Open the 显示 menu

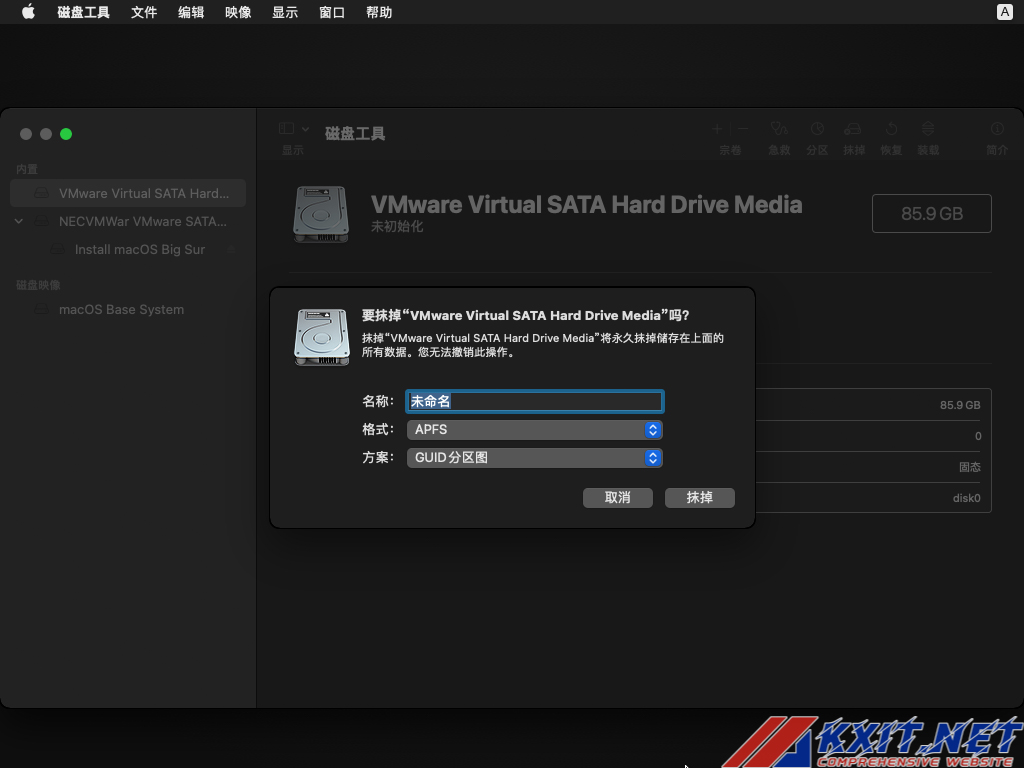click(285, 12)
